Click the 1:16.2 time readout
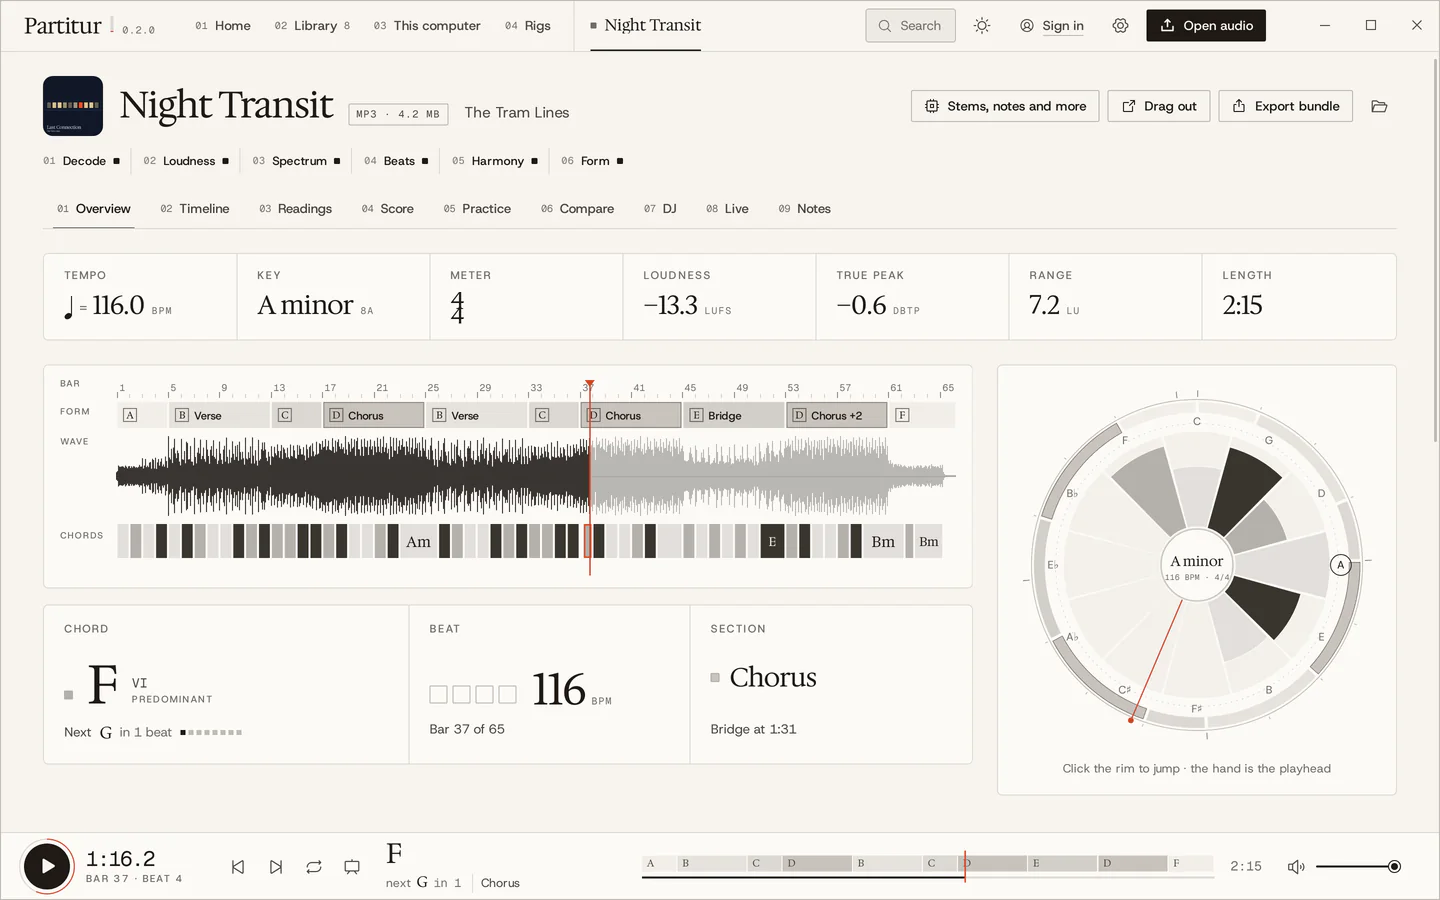Screen dimensions: 1440x900 tap(121, 859)
